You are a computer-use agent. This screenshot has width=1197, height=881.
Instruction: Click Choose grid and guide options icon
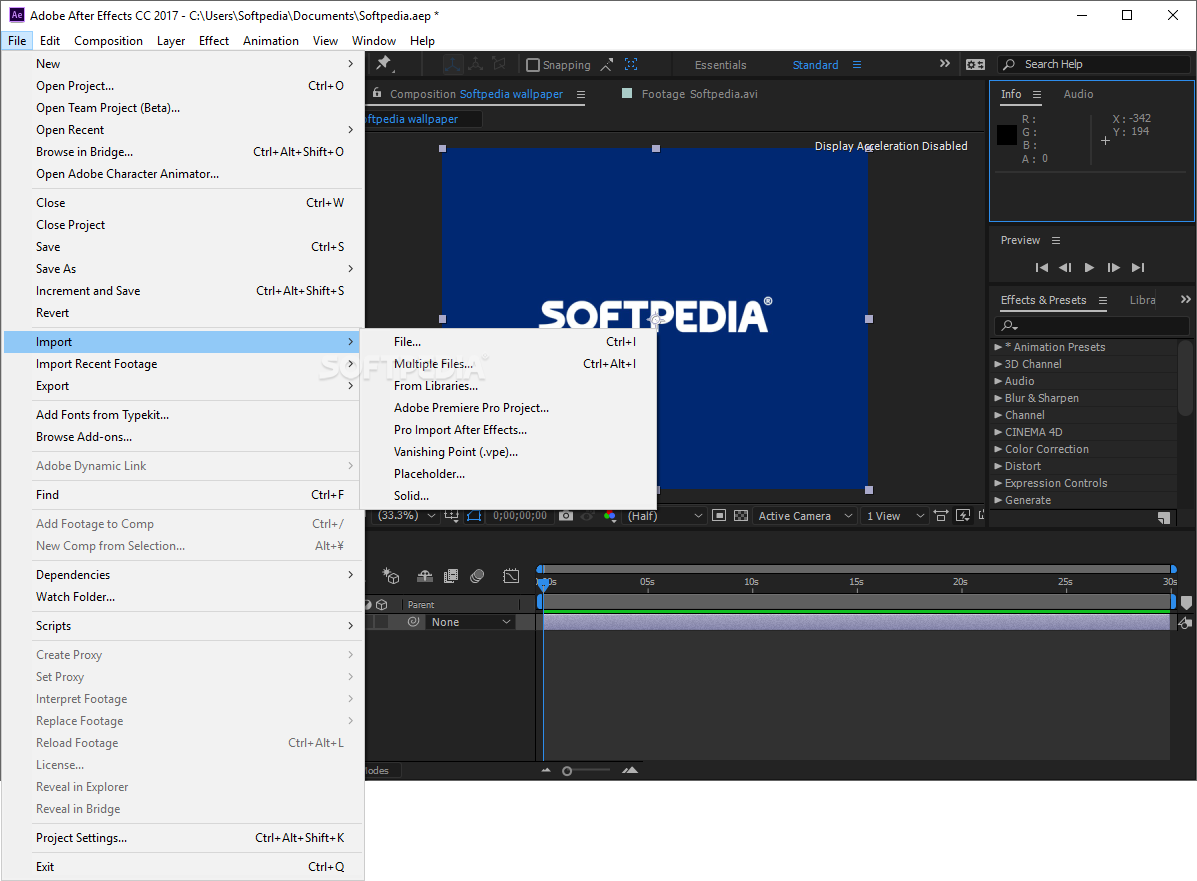(452, 516)
